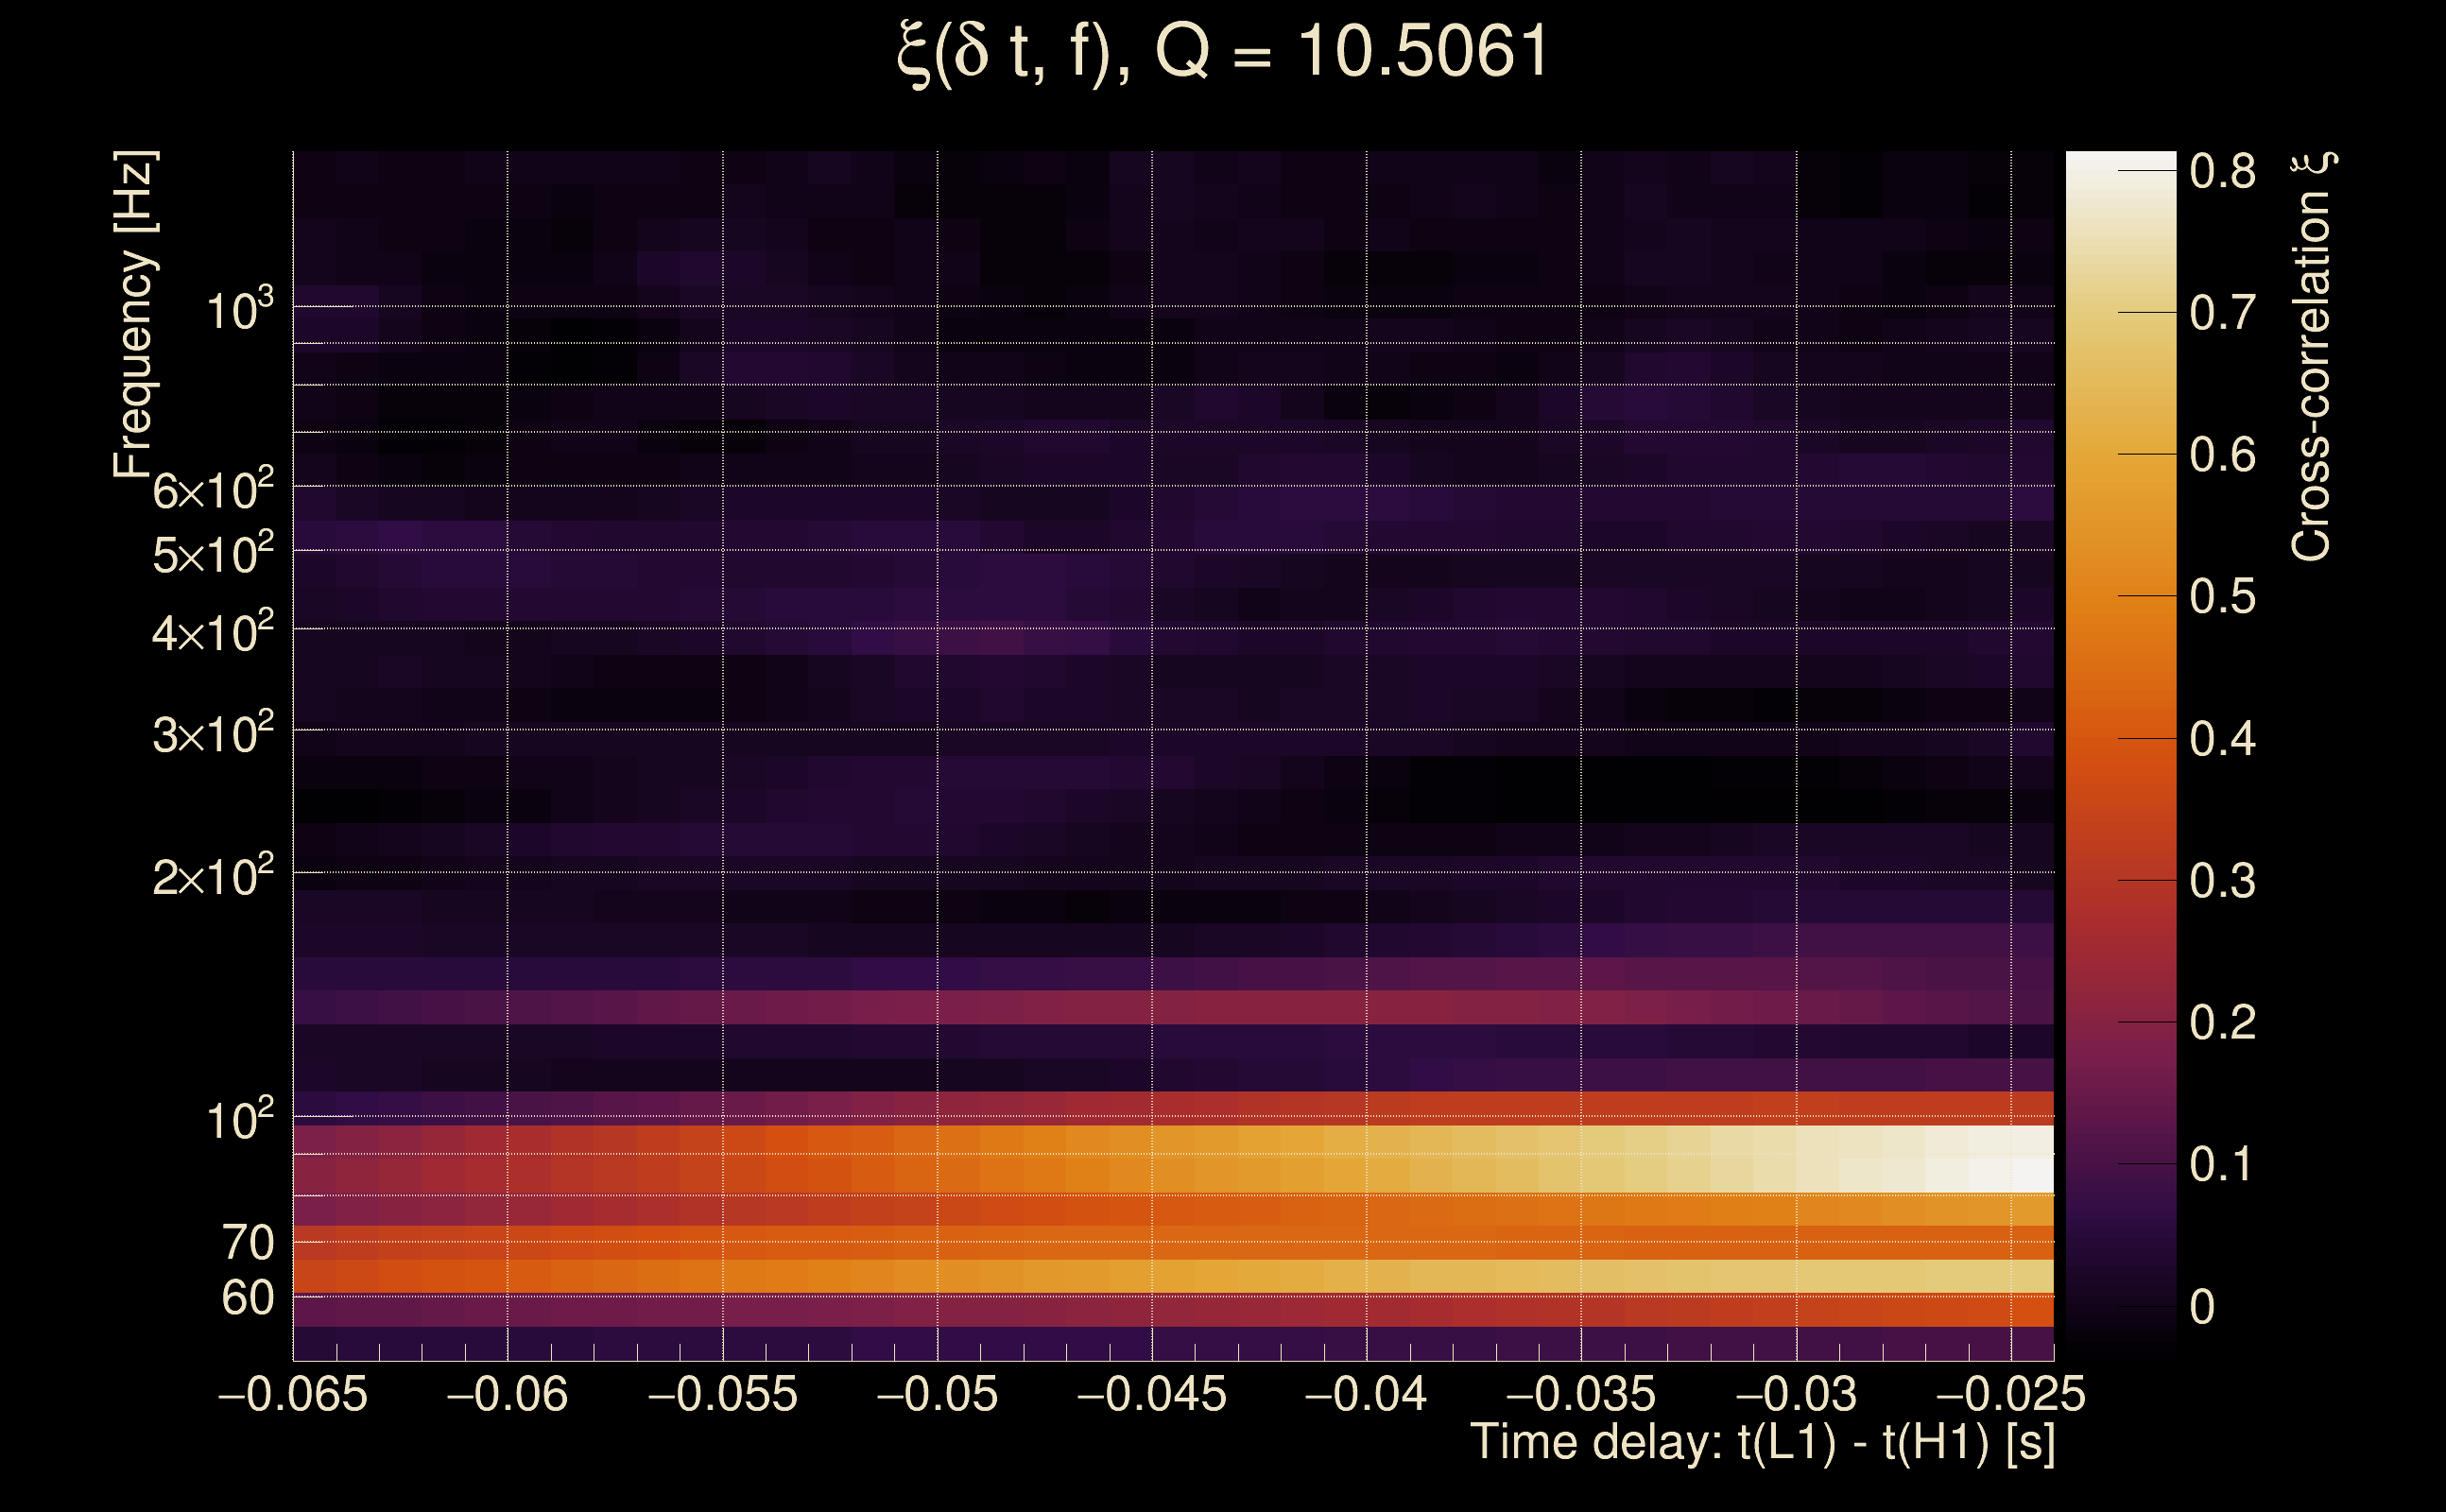2446x1512 pixels.
Task: Click the 0.7 value on colorbar
Action: coord(2222,314)
